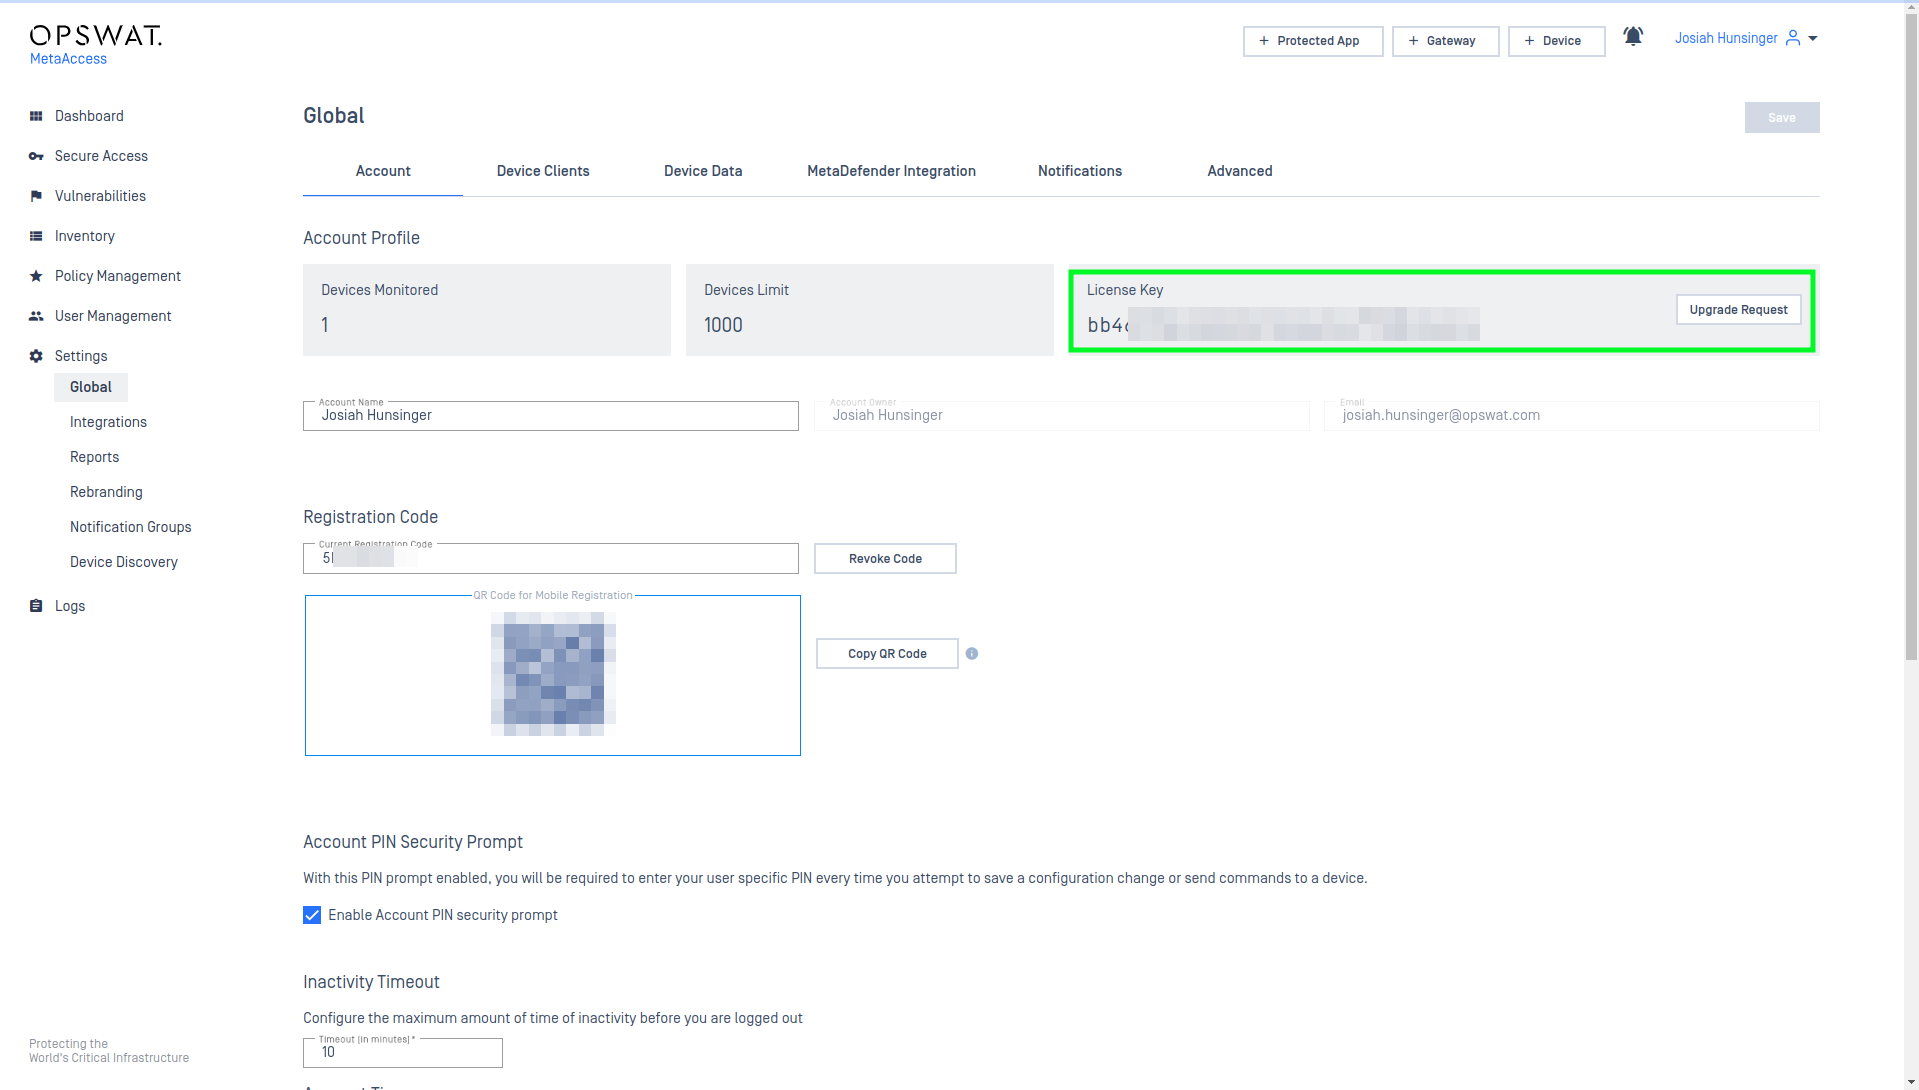The image size is (1919, 1090).
Task: Expand the Josiah Hunsinger account dropdown arrow
Action: pyautogui.click(x=1813, y=38)
